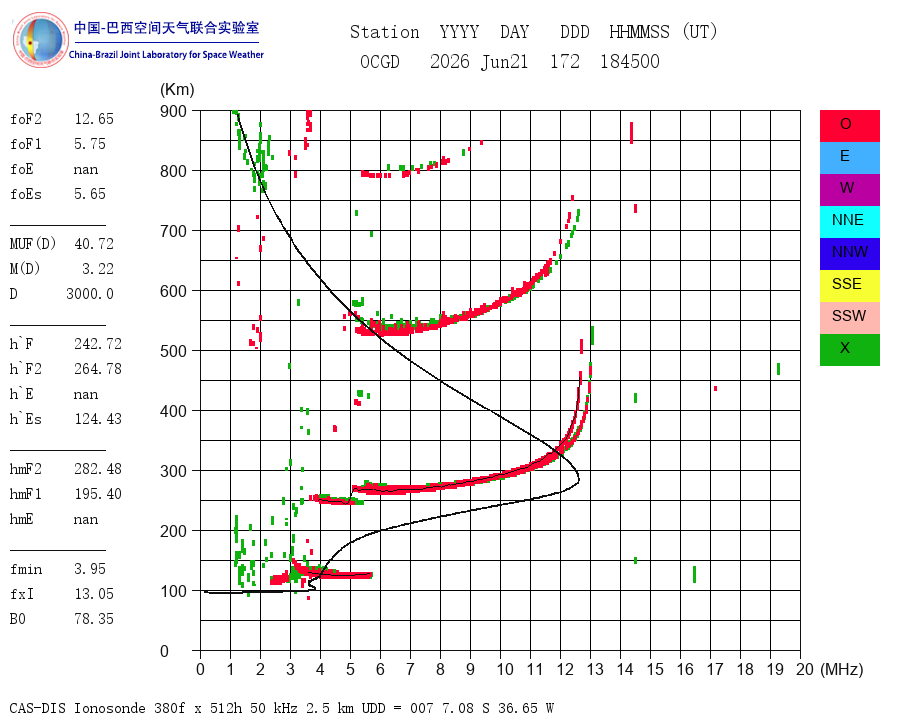Click the yellow SSE legend swatch
This screenshot has width=900, height=720.
(849, 286)
